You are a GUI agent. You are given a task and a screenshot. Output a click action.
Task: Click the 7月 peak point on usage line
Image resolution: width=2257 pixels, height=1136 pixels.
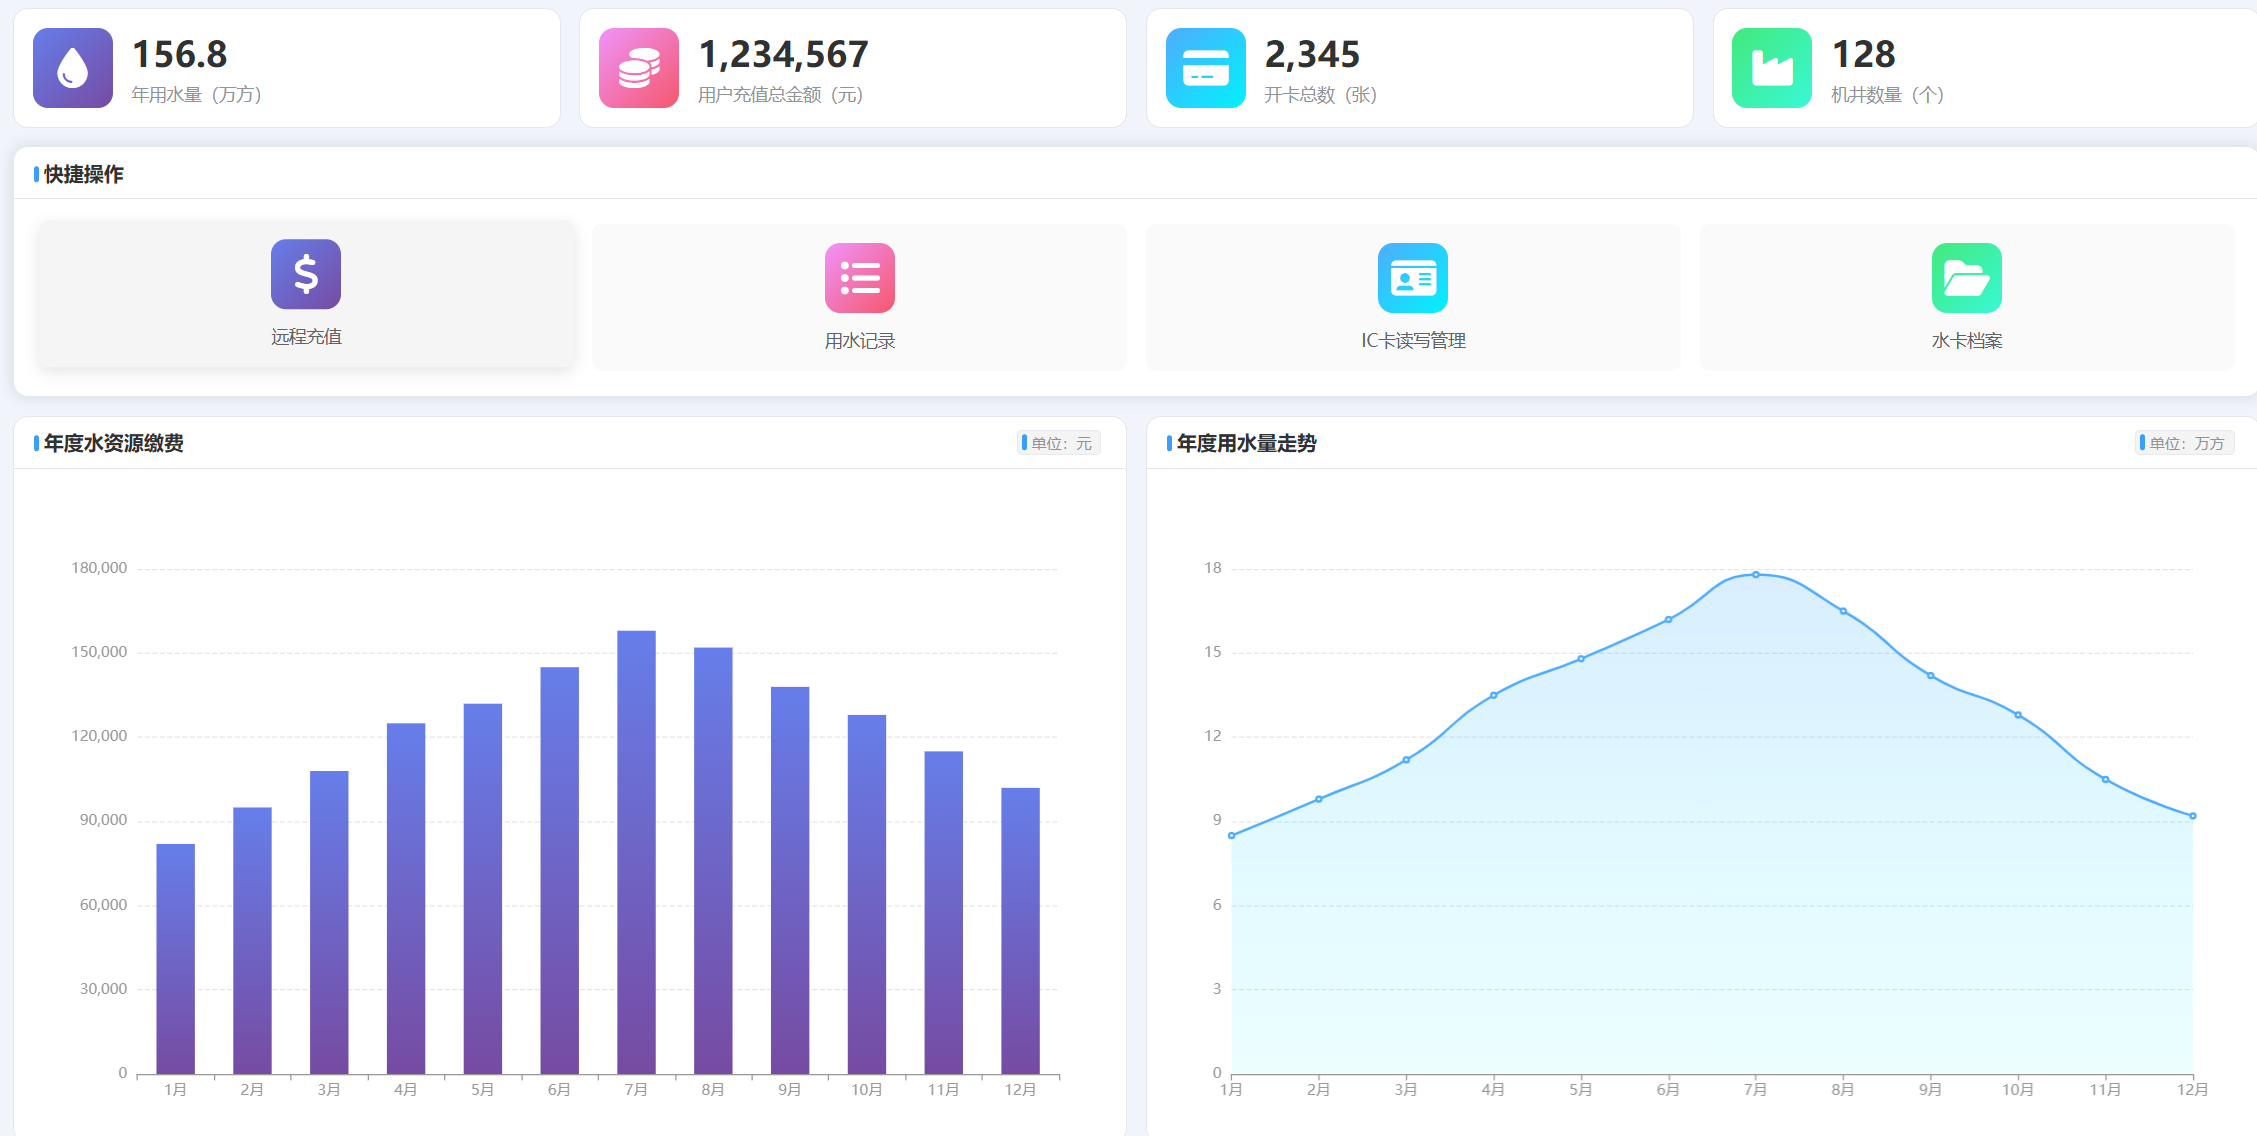click(x=1756, y=574)
